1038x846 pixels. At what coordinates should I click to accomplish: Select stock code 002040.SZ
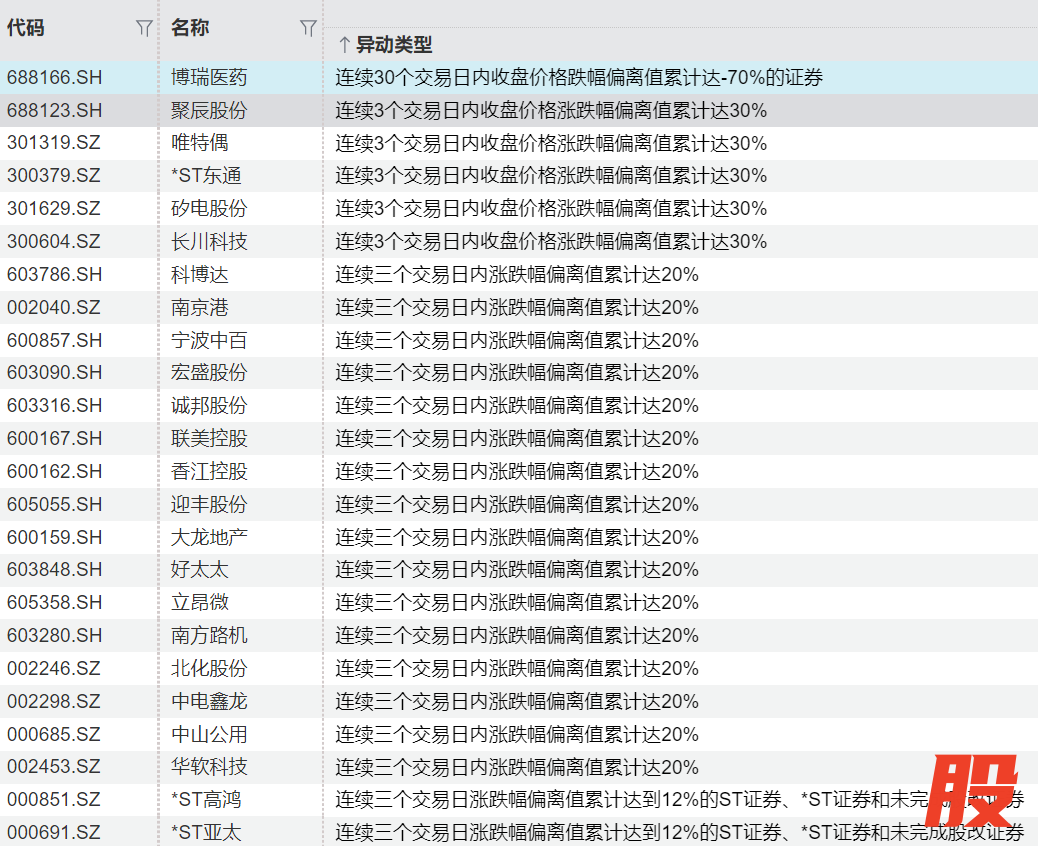pyautogui.click(x=54, y=307)
